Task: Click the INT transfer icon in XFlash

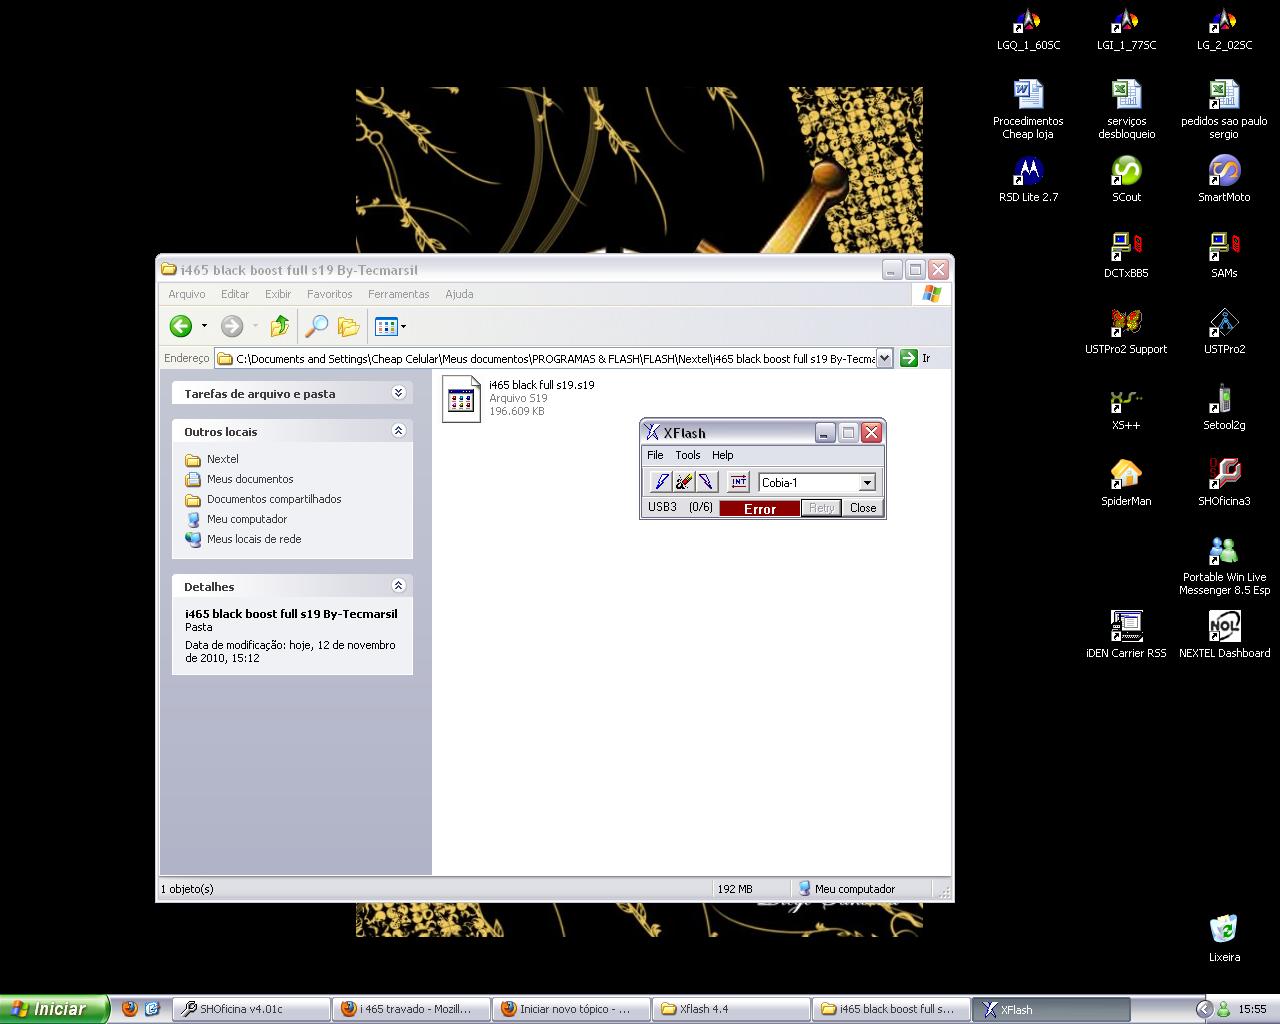Action: 738,482
